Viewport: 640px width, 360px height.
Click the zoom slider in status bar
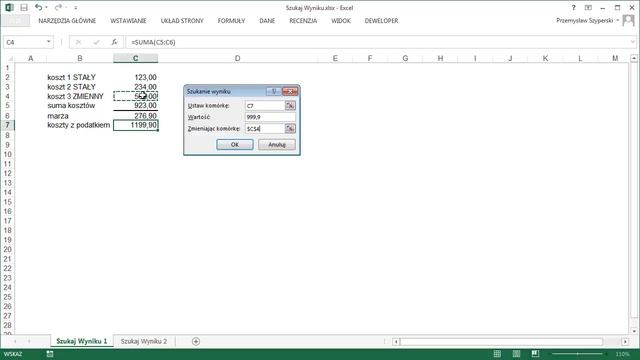pyautogui.click(x=578, y=354)
